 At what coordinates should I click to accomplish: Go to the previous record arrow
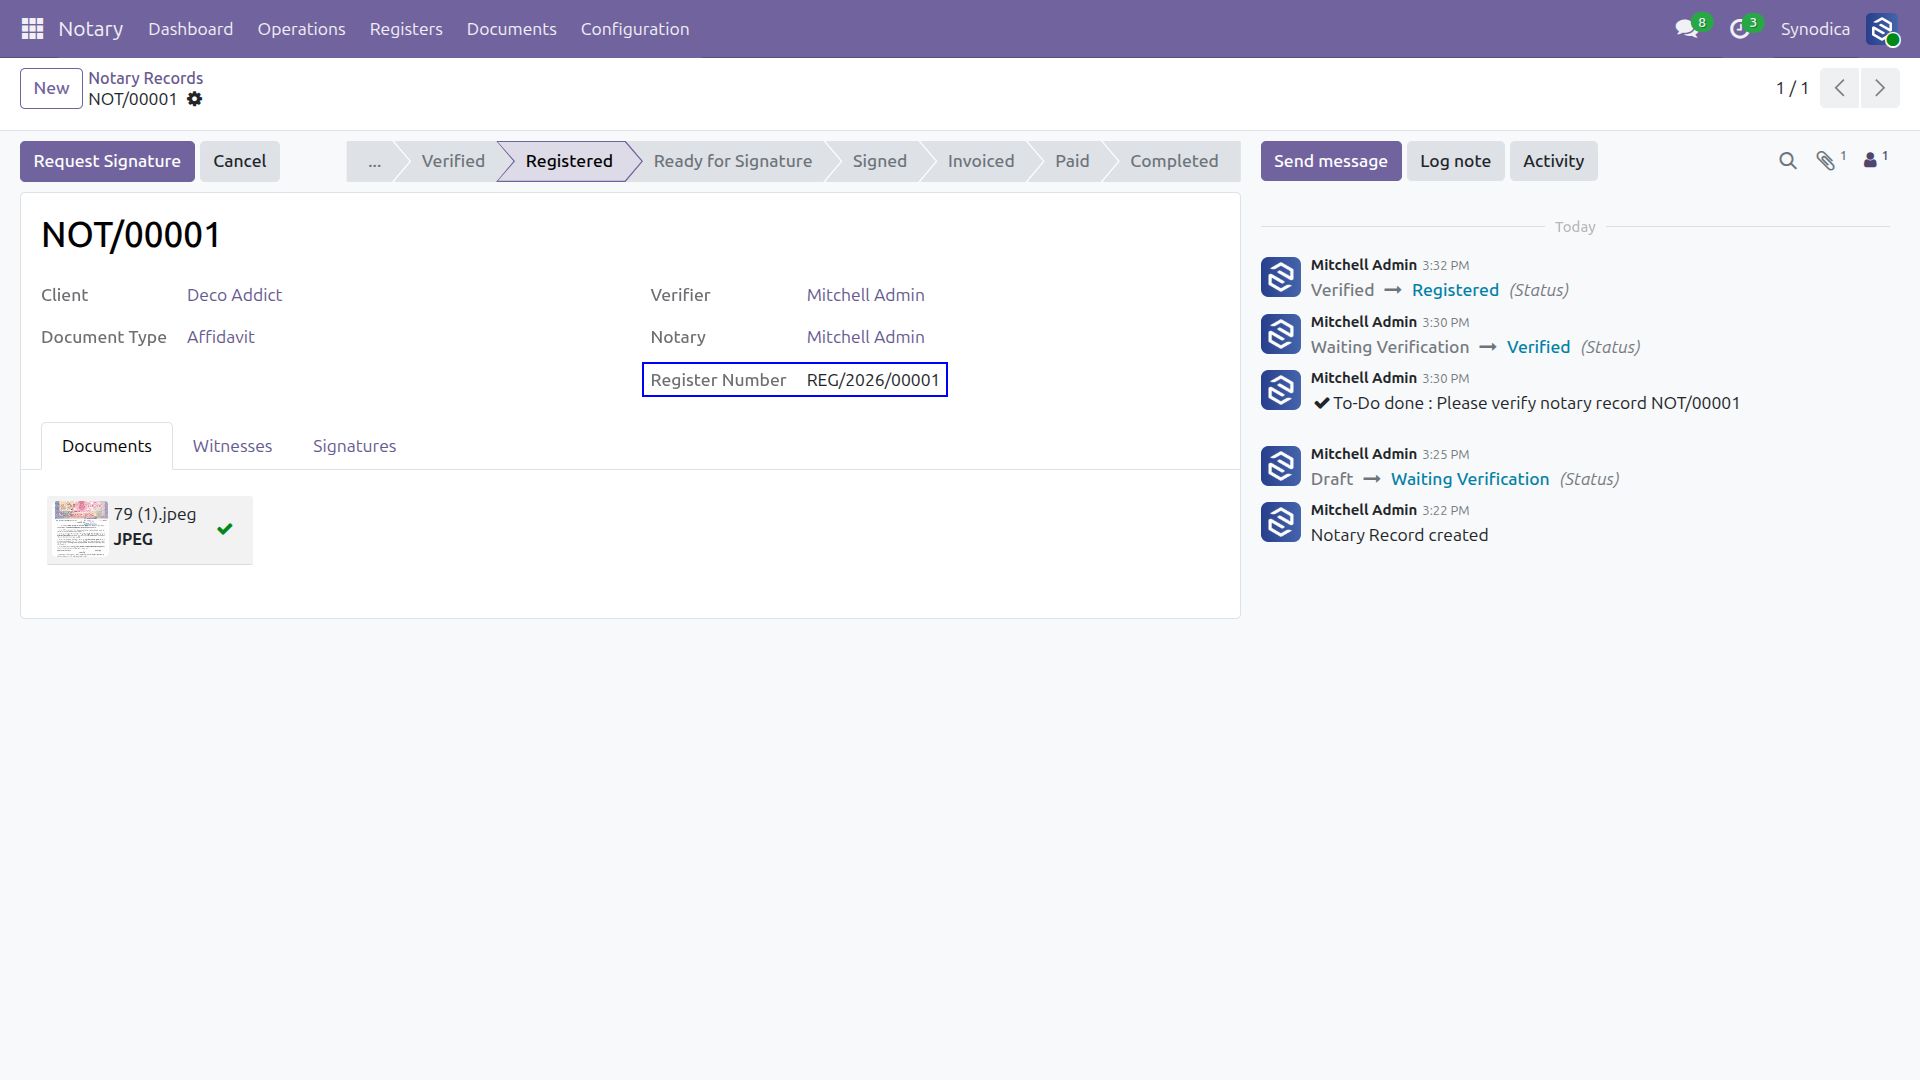1840,88
